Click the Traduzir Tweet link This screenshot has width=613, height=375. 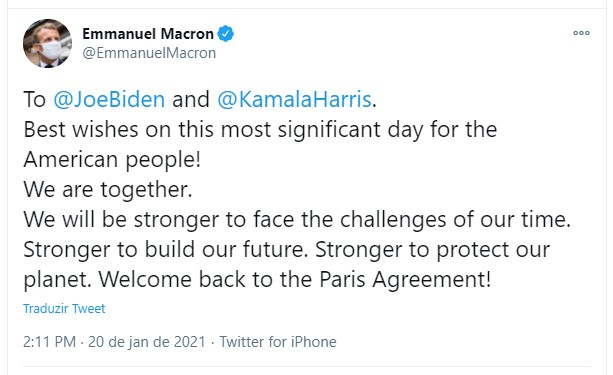(x=64, y=309)
